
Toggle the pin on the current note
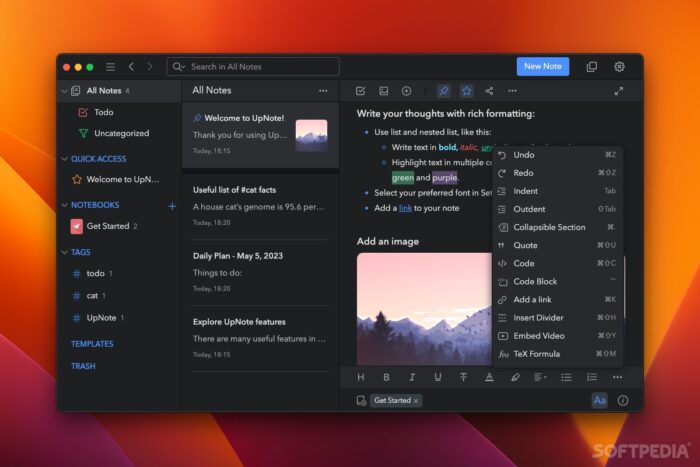point(444,91)
